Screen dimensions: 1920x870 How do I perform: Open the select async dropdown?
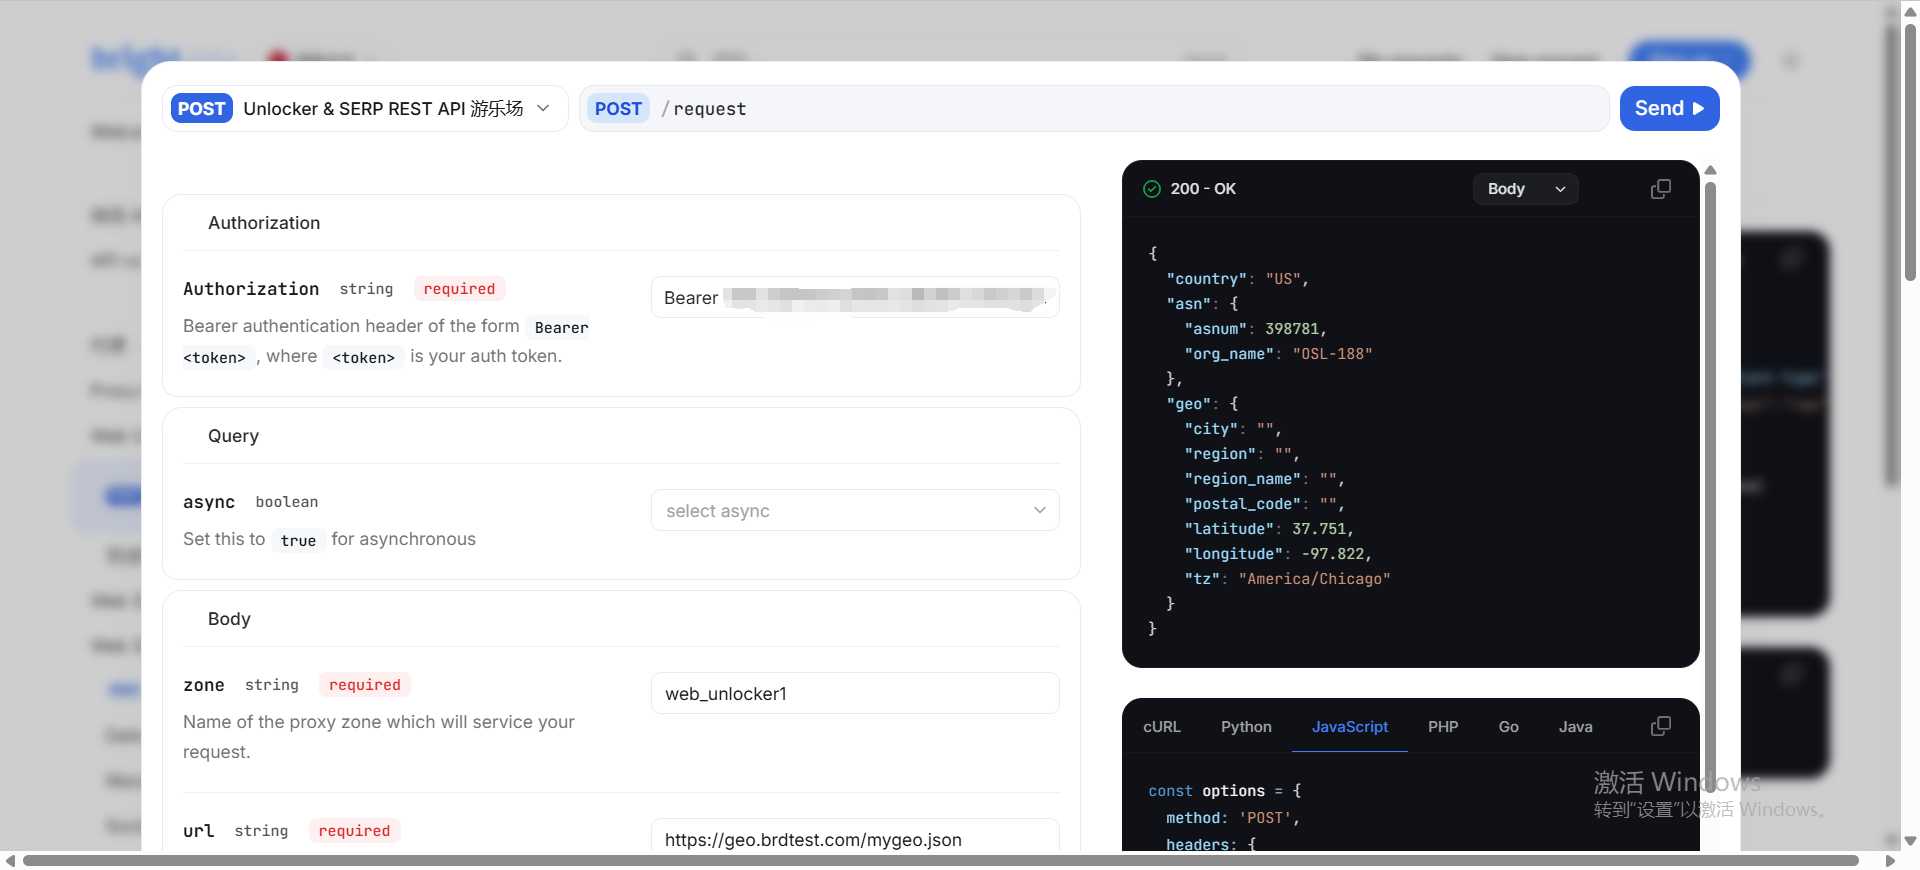pos(855,510)
